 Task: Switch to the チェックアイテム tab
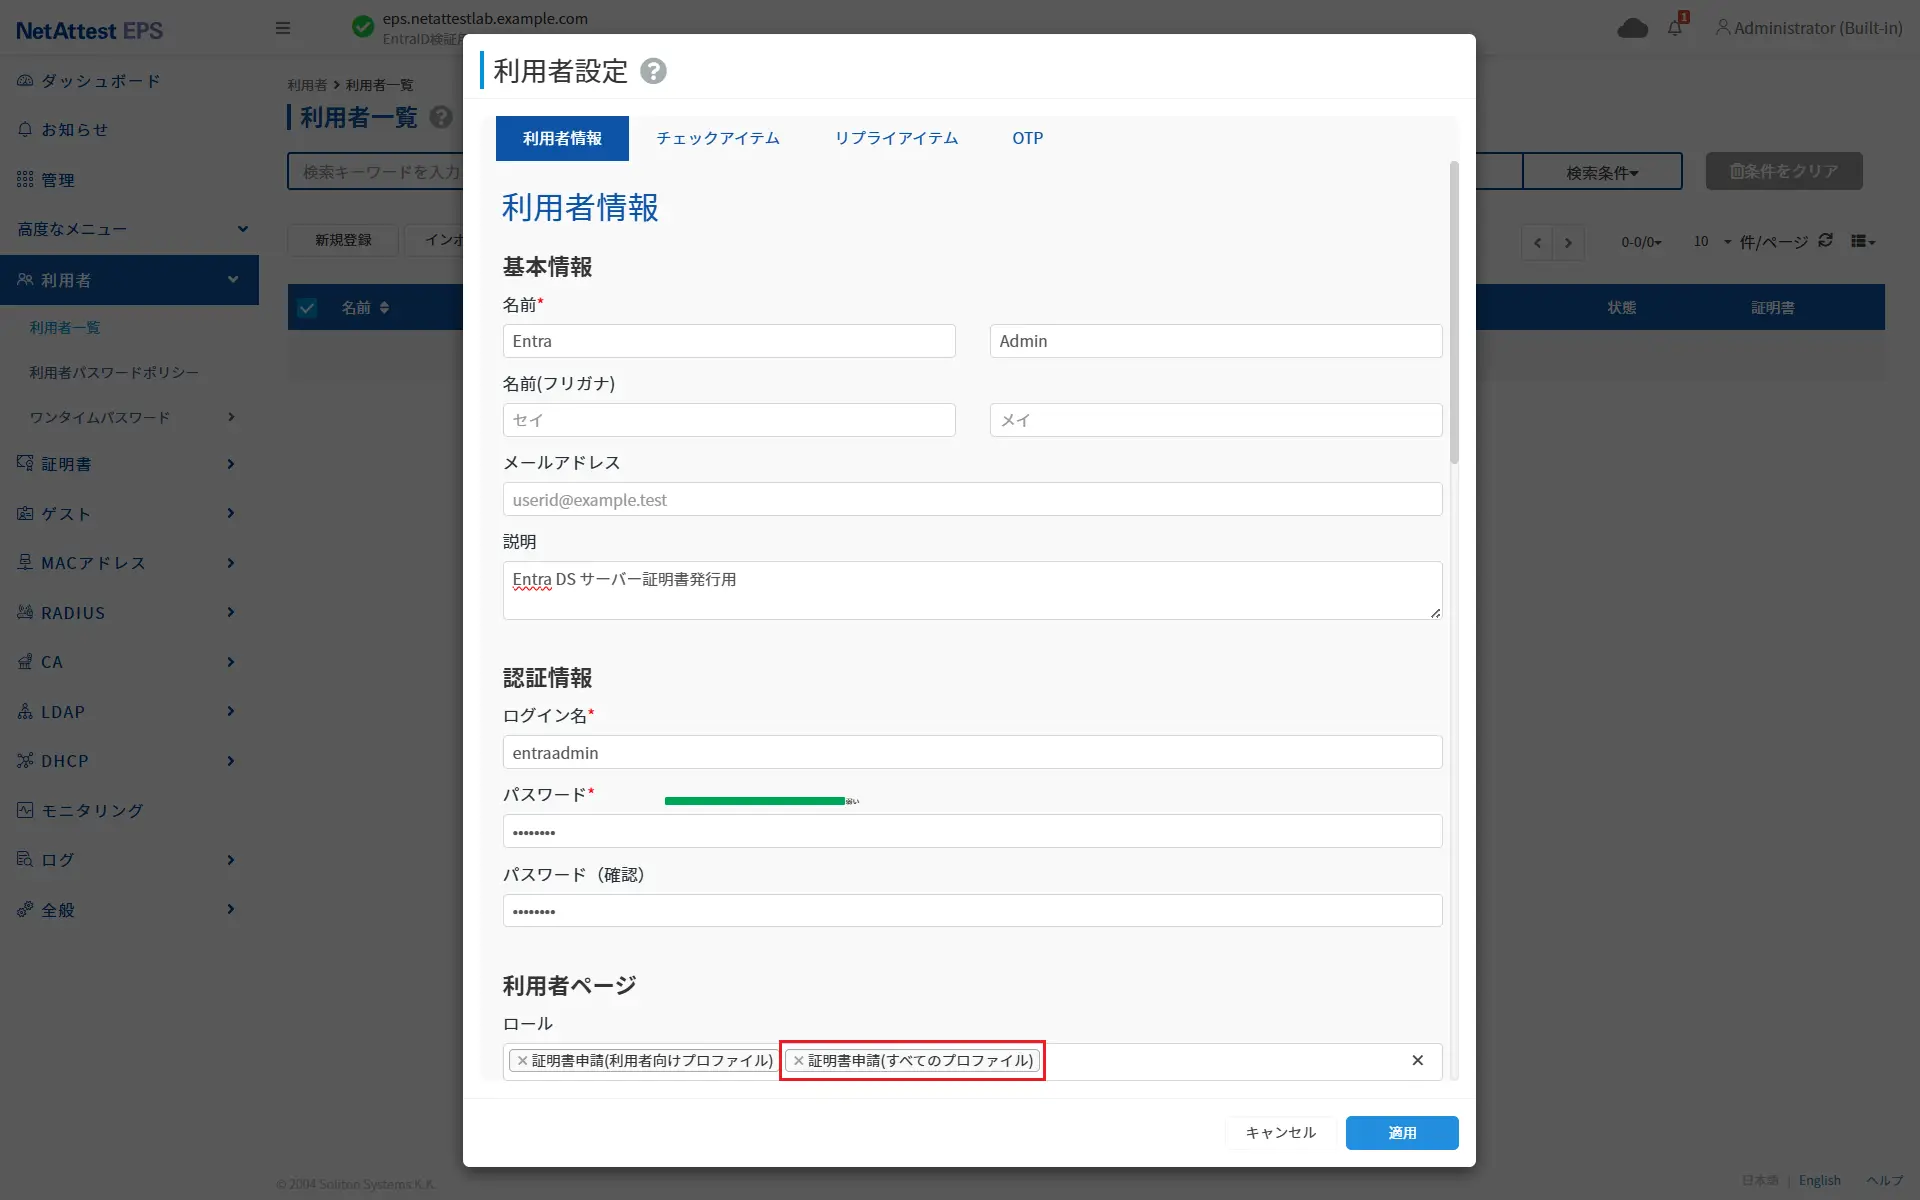(x=717, y=138)
